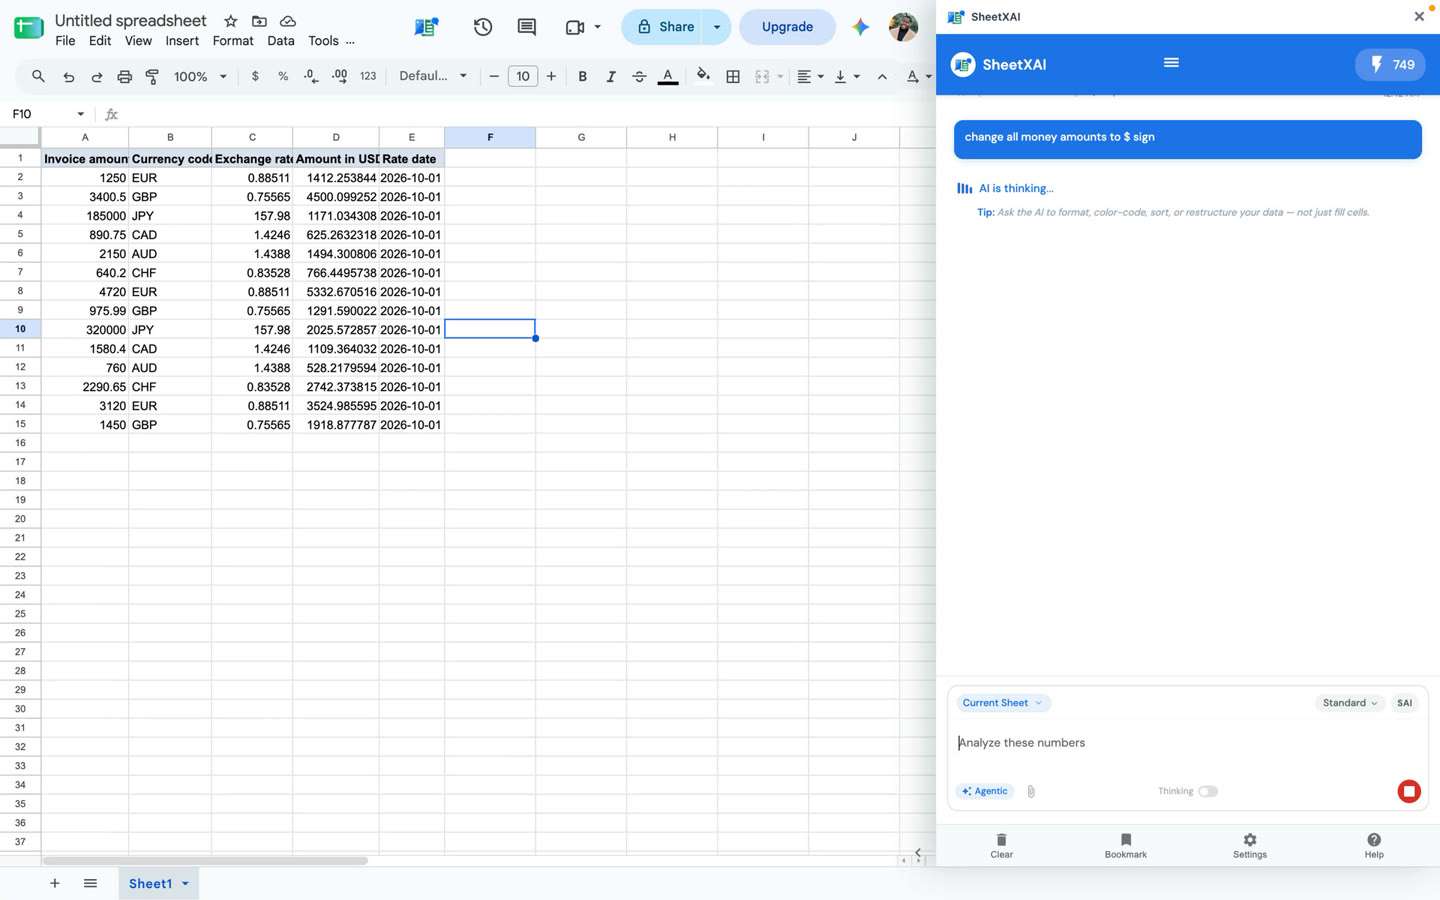
Task: Toggle bold formatting
Action: coord(583,76)
